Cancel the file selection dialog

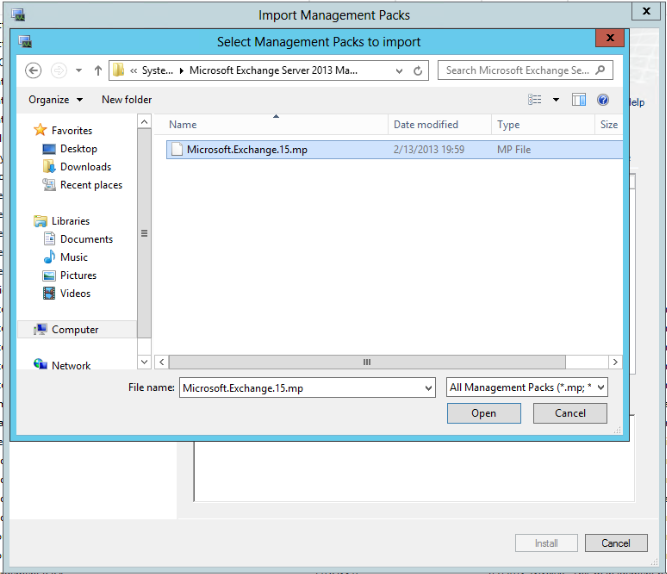click(570, 413)
